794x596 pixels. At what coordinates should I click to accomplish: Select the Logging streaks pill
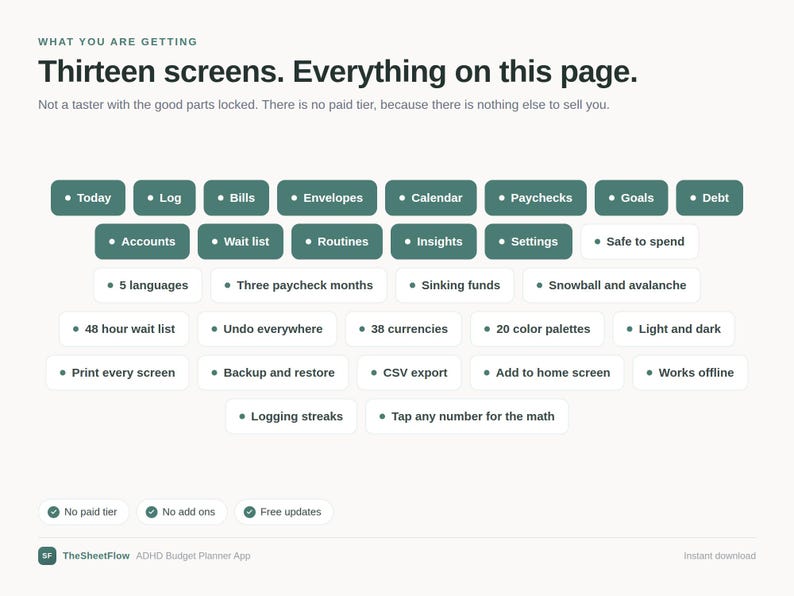[291, 416]
